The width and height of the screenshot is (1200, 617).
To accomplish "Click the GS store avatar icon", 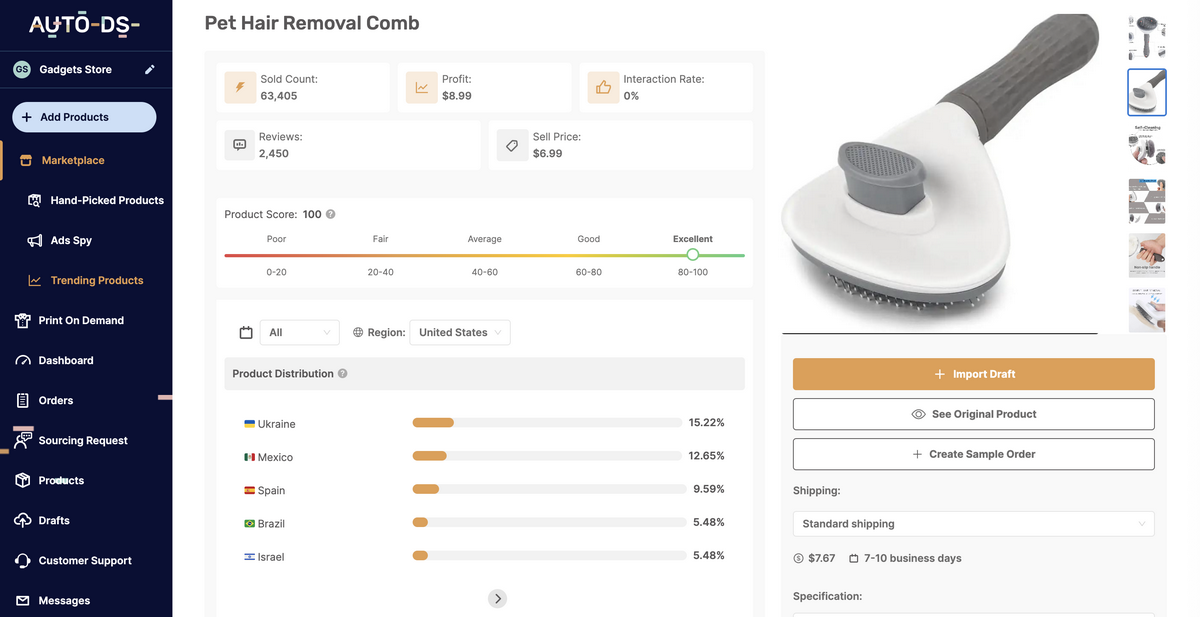I will (22, 69).
